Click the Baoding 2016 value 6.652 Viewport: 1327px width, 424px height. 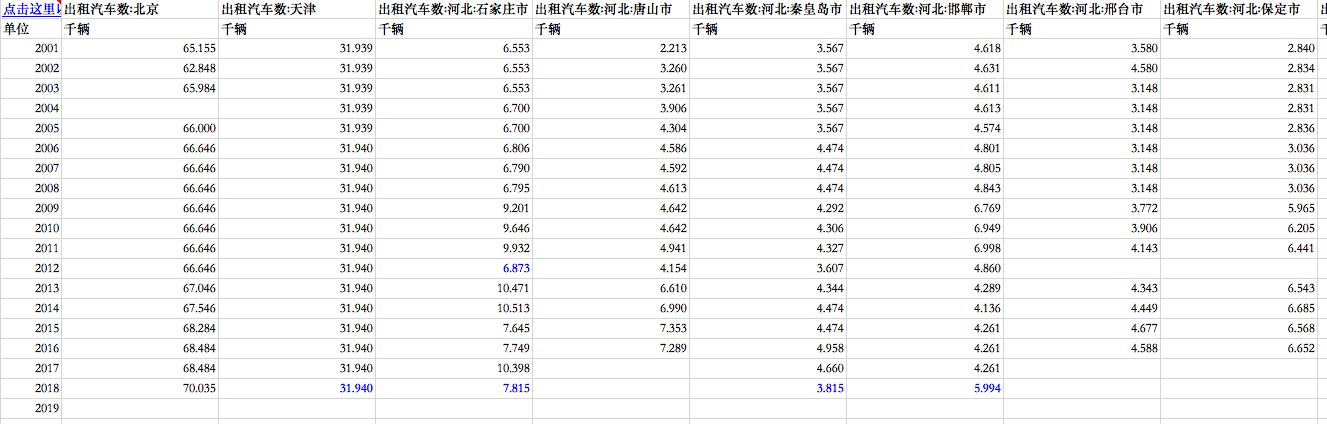[1239, 348]
